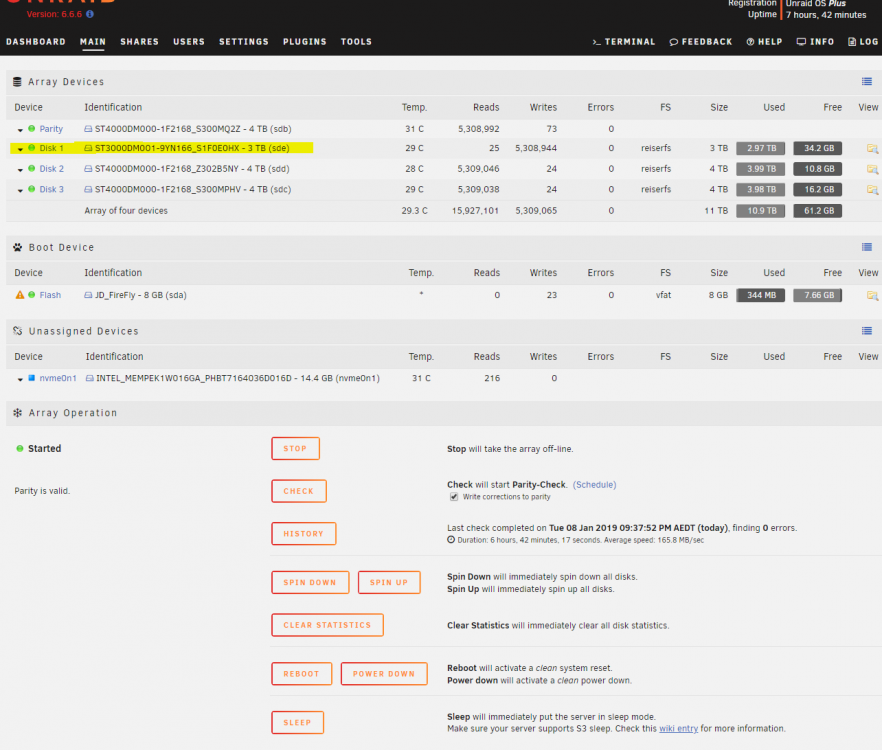Browse Disk 3 contents via View icon
The image size is (882, 750).
[x=872, y=190]
